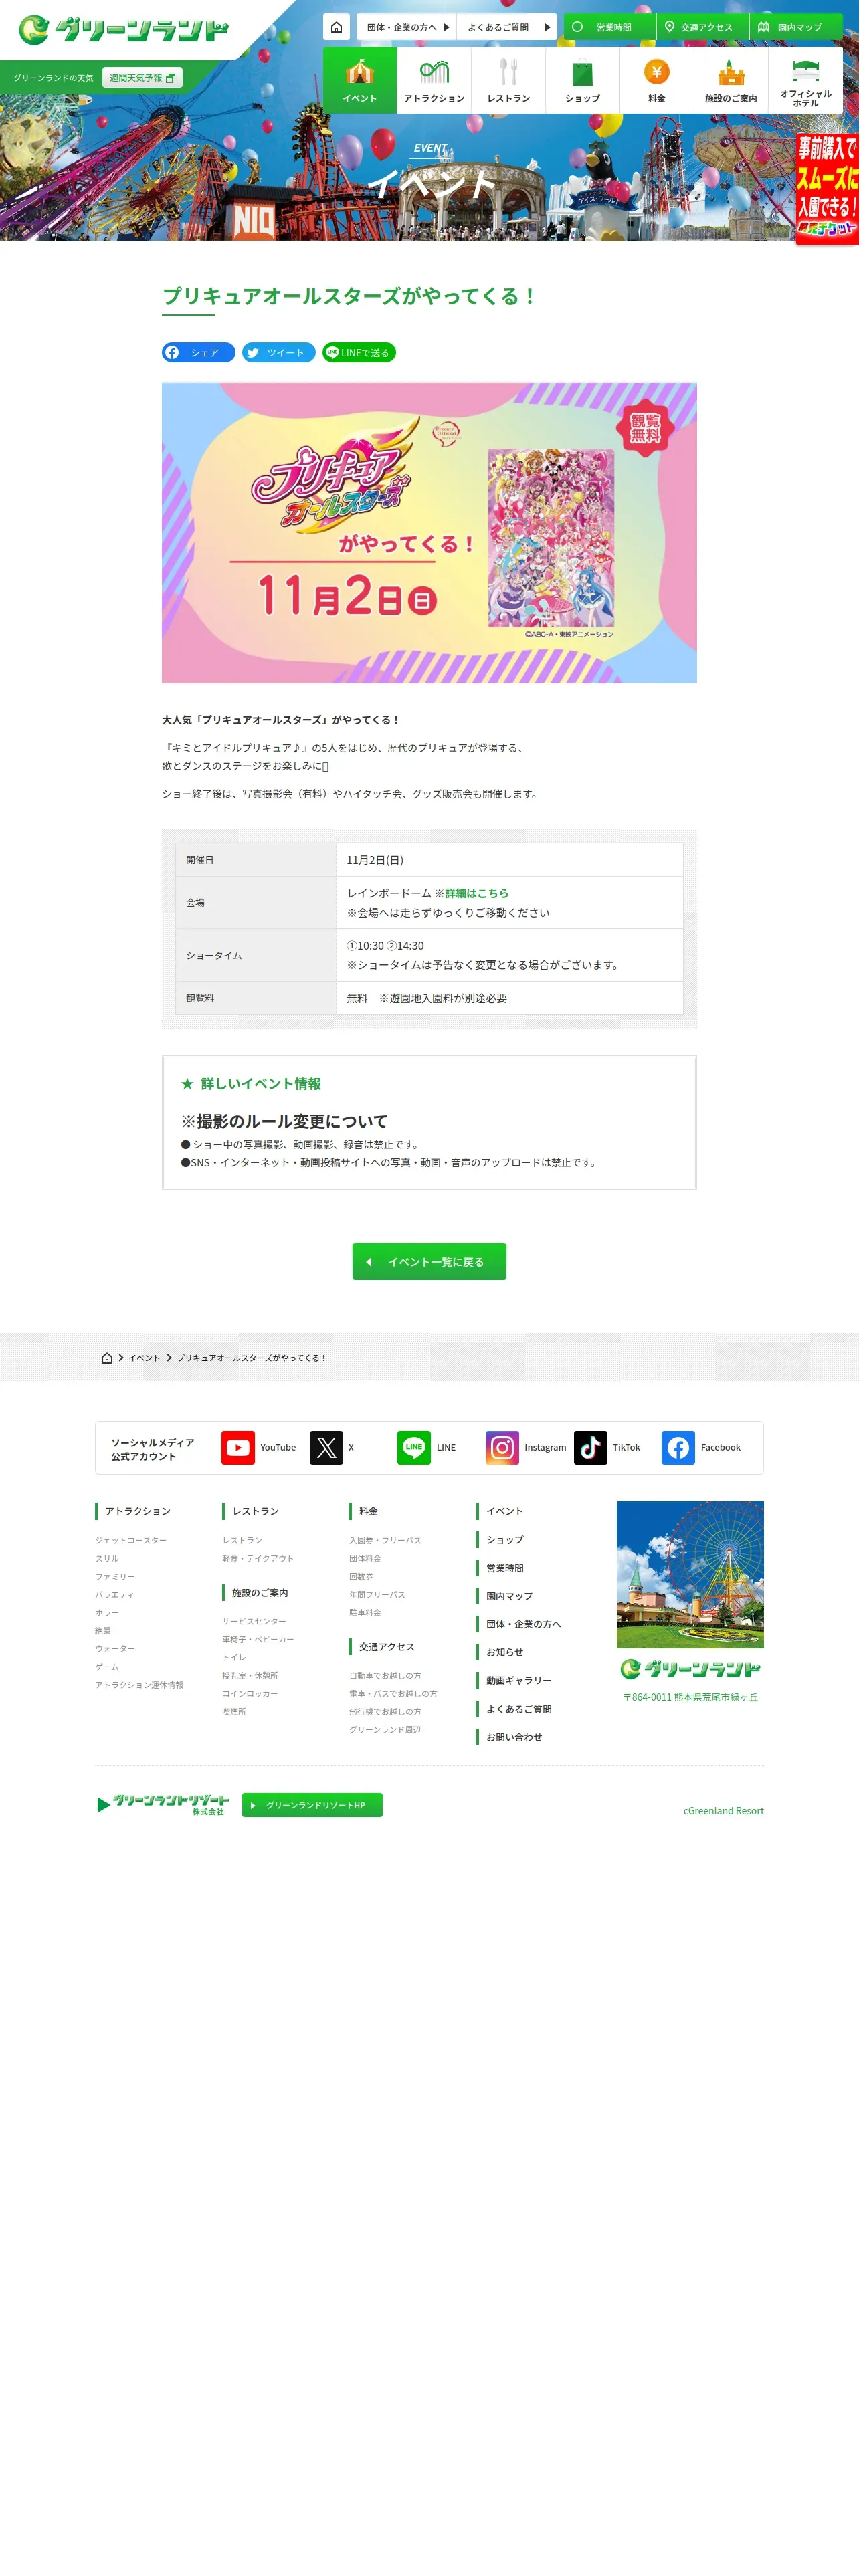
Task: Open the 週間天気予報 link
Action: [142, 78]
